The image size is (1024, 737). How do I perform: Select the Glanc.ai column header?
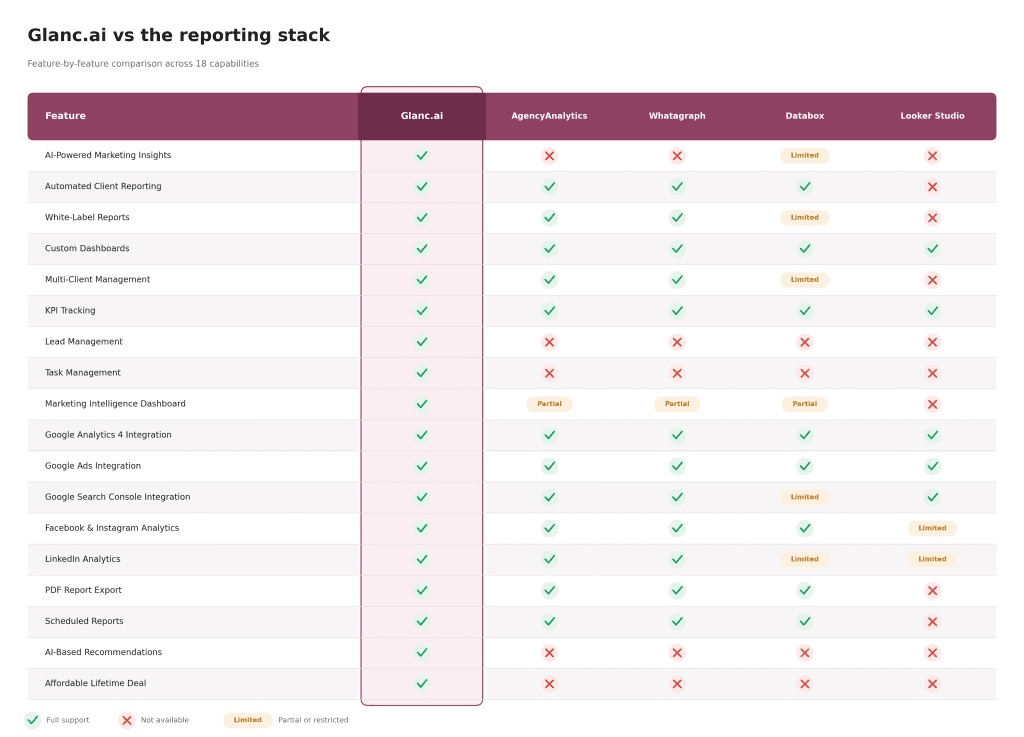(422, 116)
